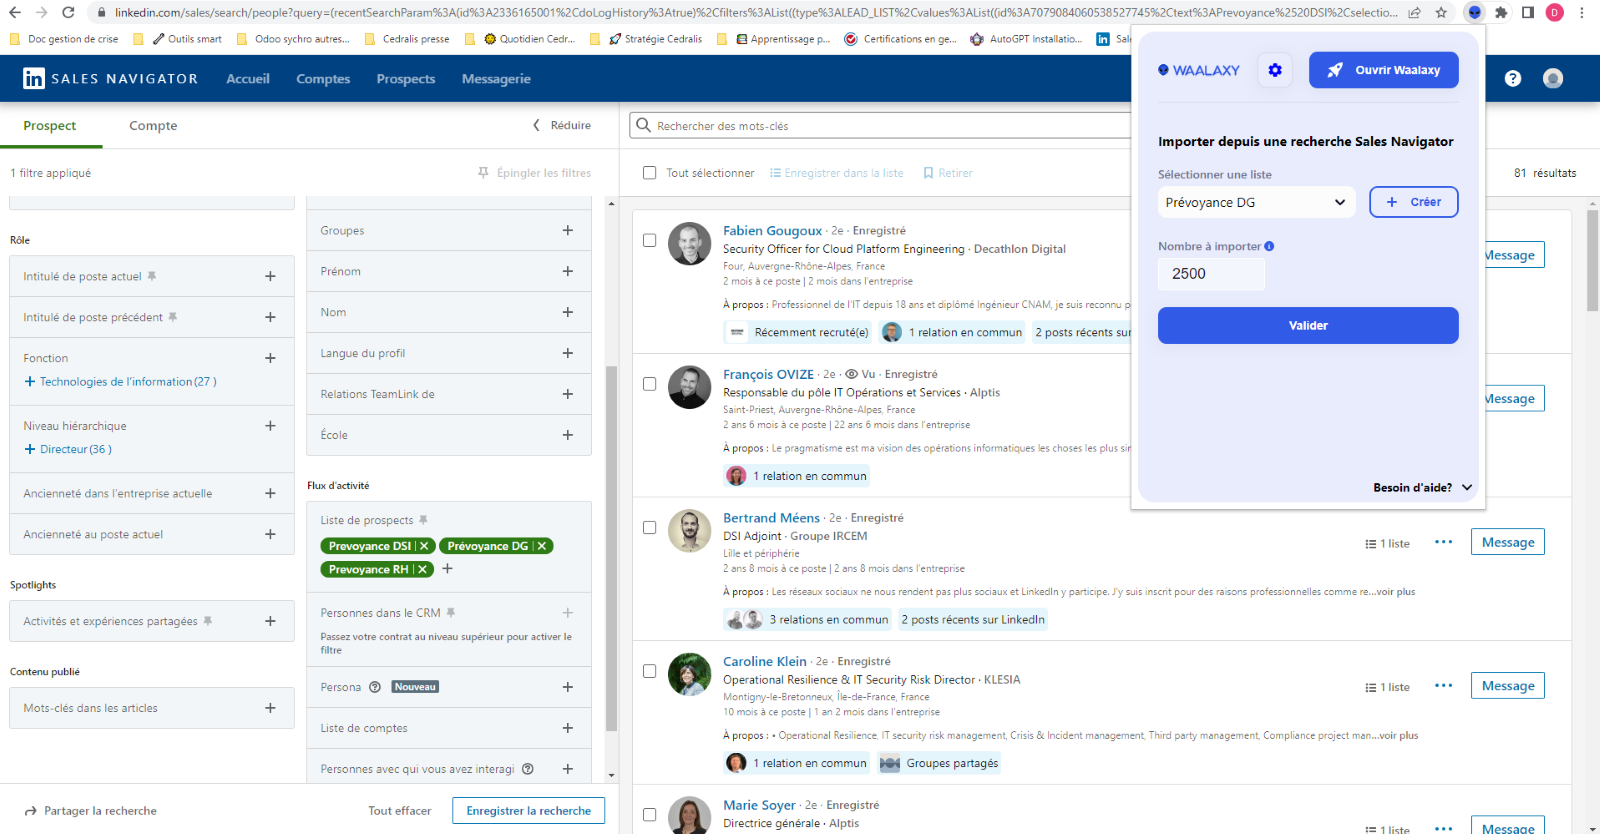Open Waalaxy settings gear icon
This screenshot has width=1600, height=834.
[x=1274, y=70]
